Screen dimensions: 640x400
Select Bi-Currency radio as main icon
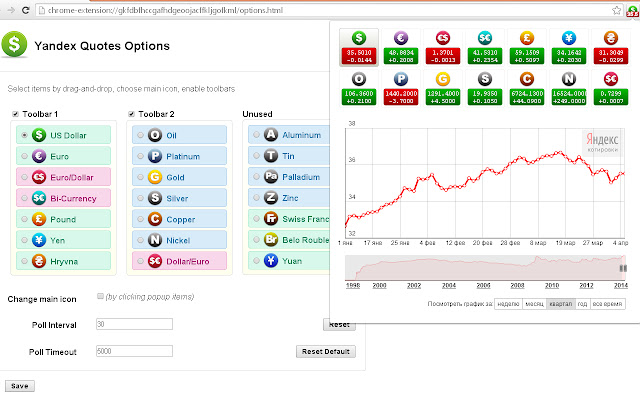coord(24,198)
